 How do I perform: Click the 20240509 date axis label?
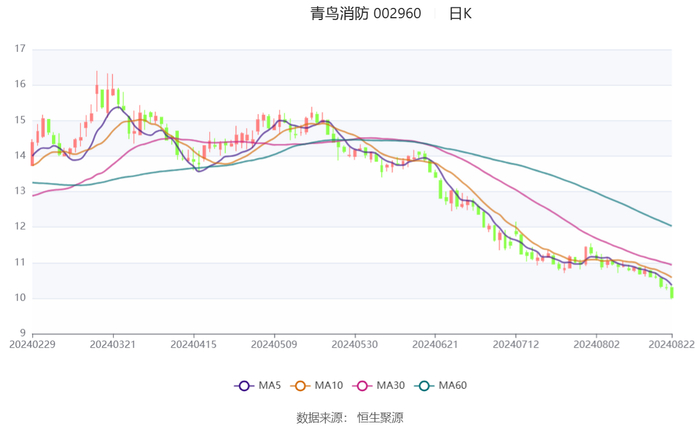(x=274, y=344)
